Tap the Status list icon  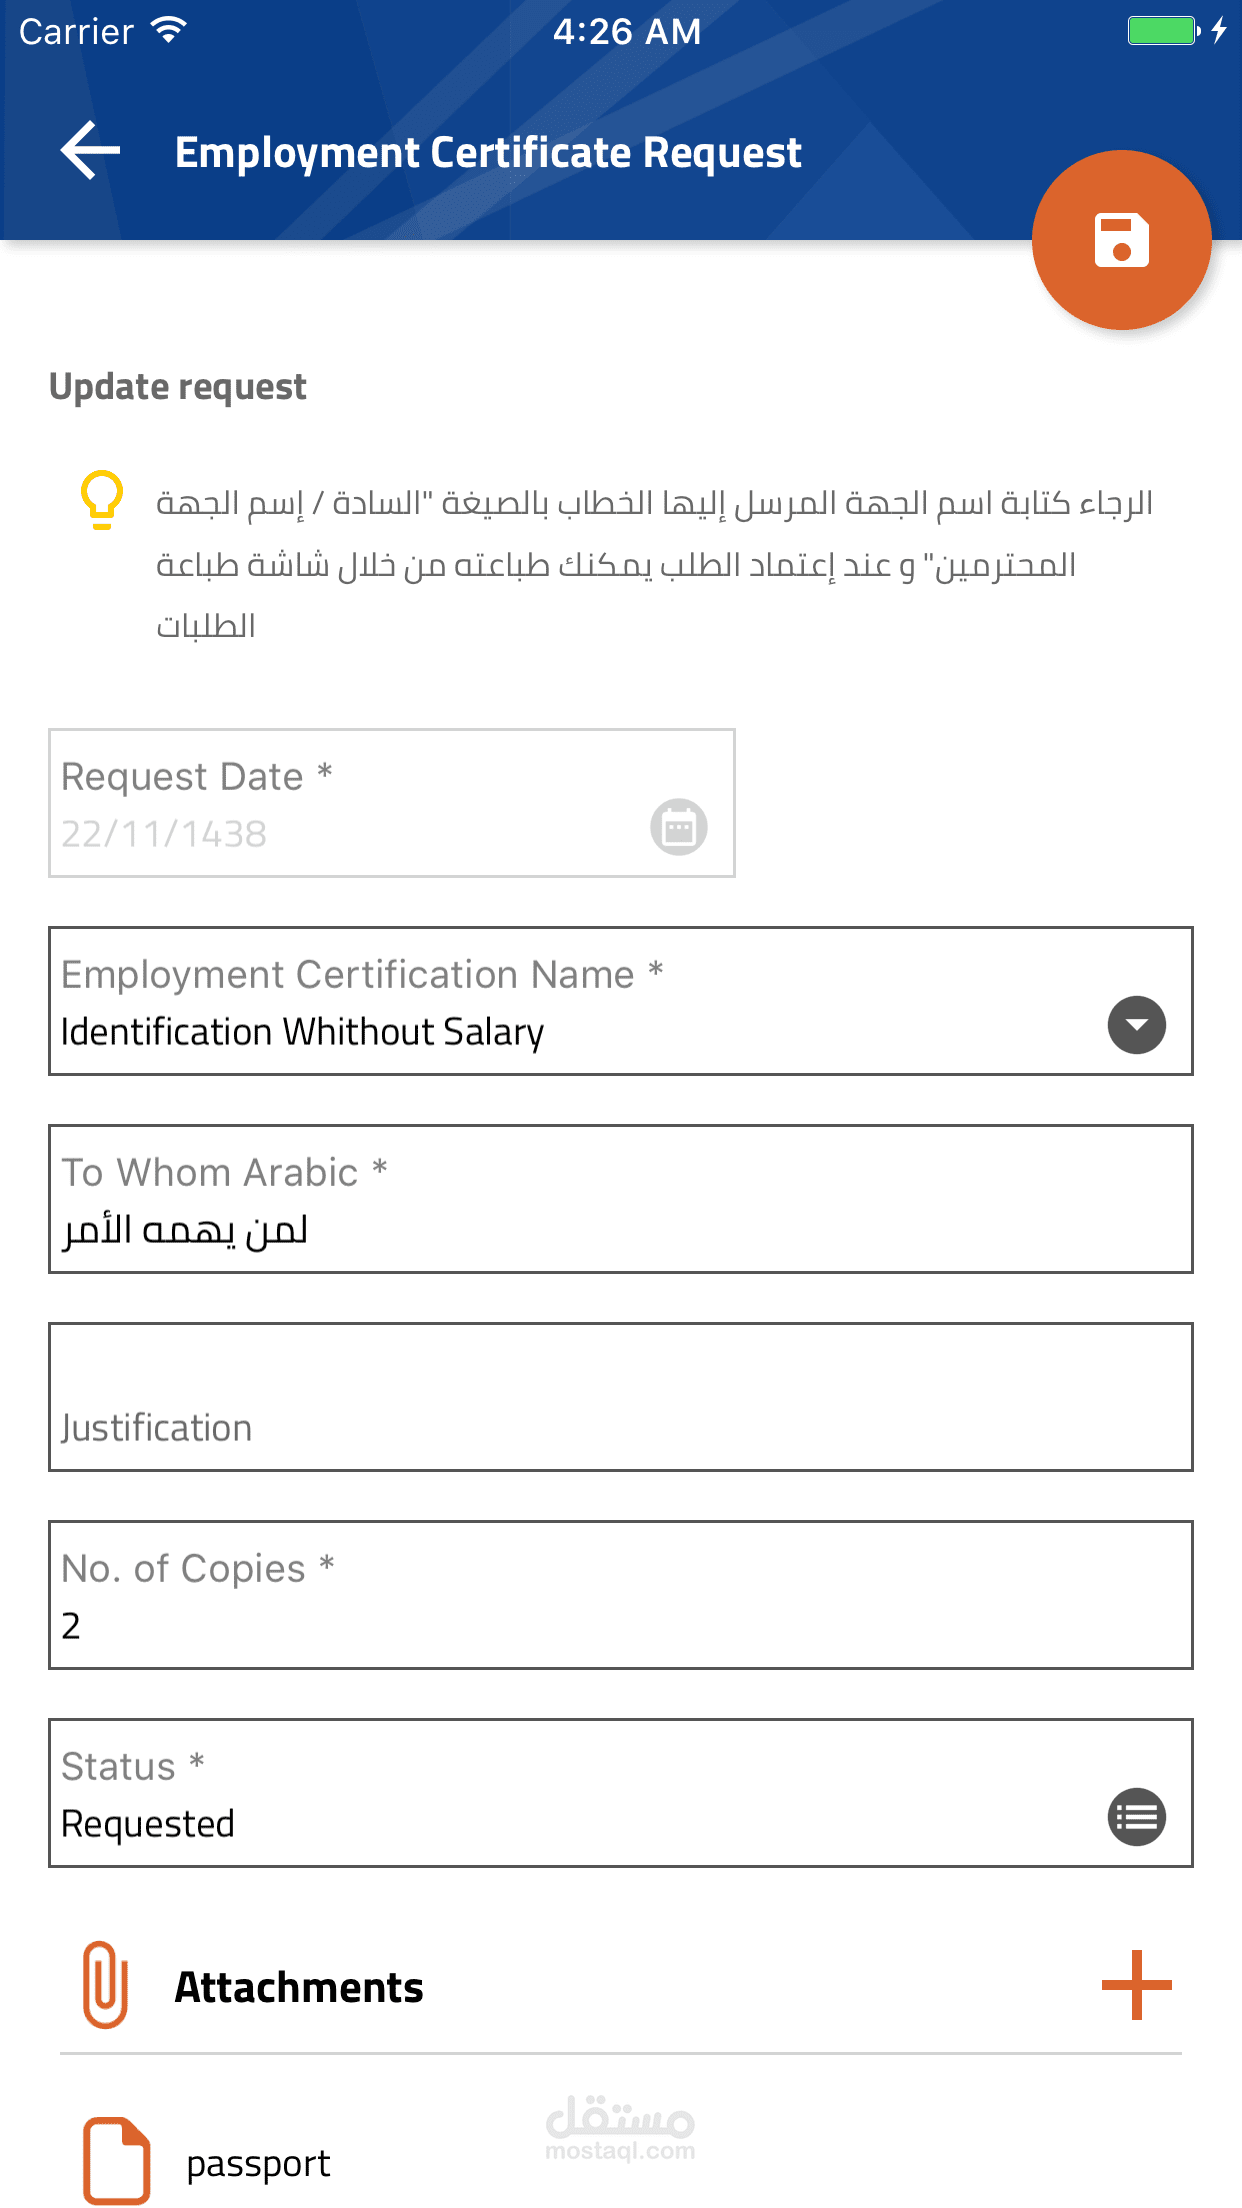click(1136, 1817)
